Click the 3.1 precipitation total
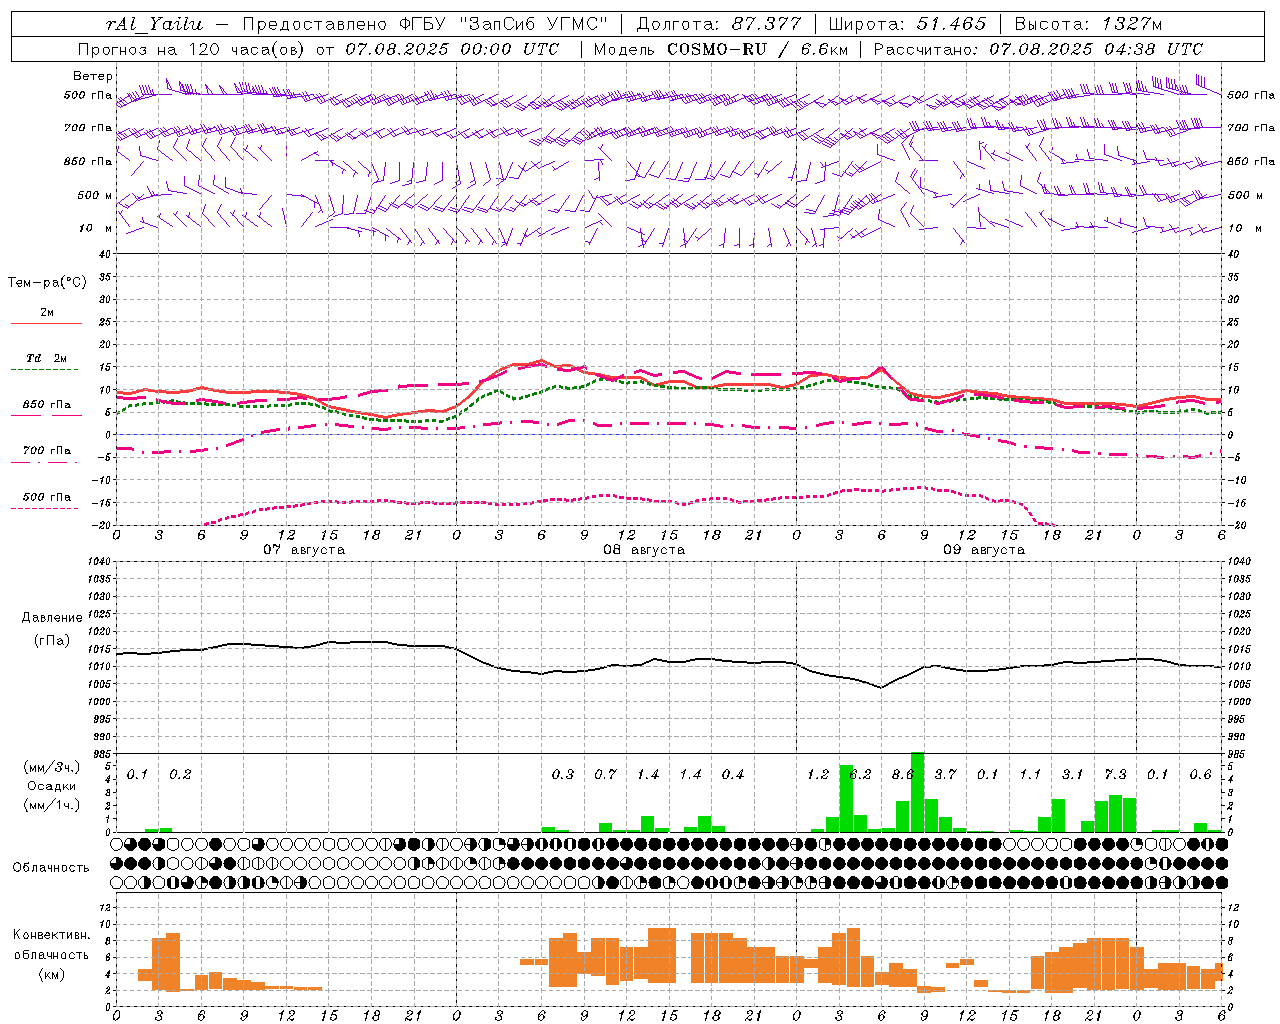Viewport: 1280px width, 1024px height. coord(1073,775)
